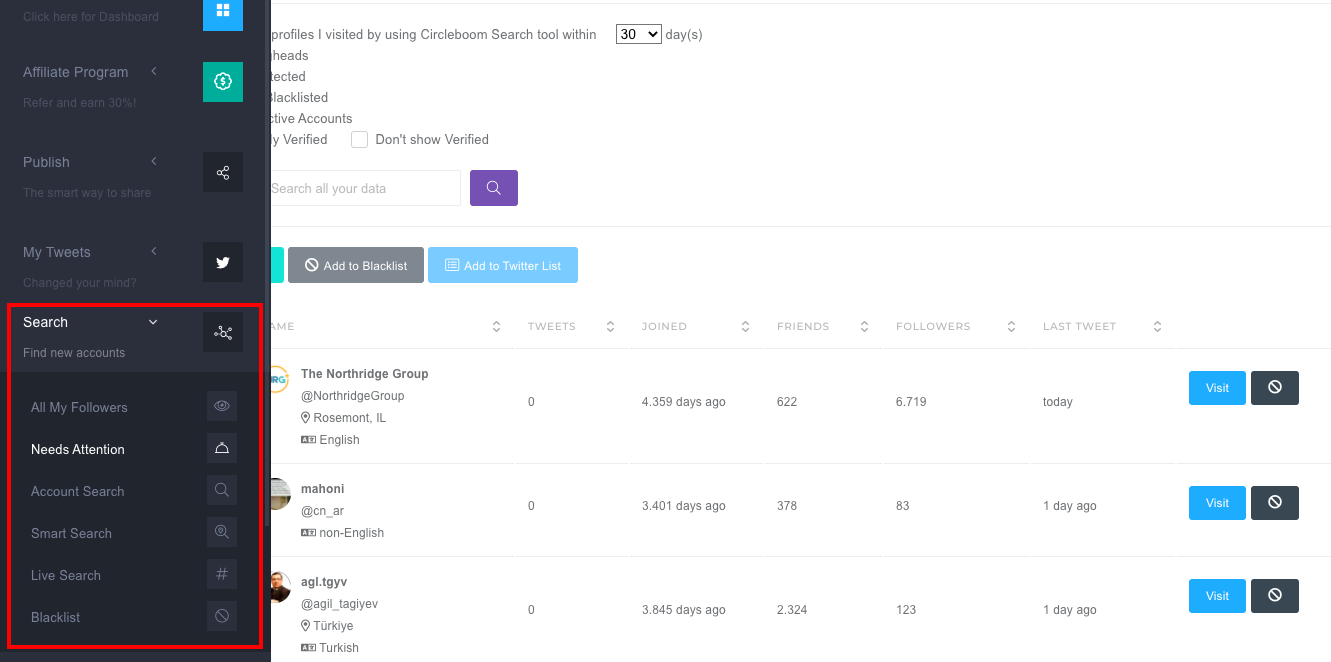
Task: Sort by the Last Tweet column
Action: click(1157, 327)
